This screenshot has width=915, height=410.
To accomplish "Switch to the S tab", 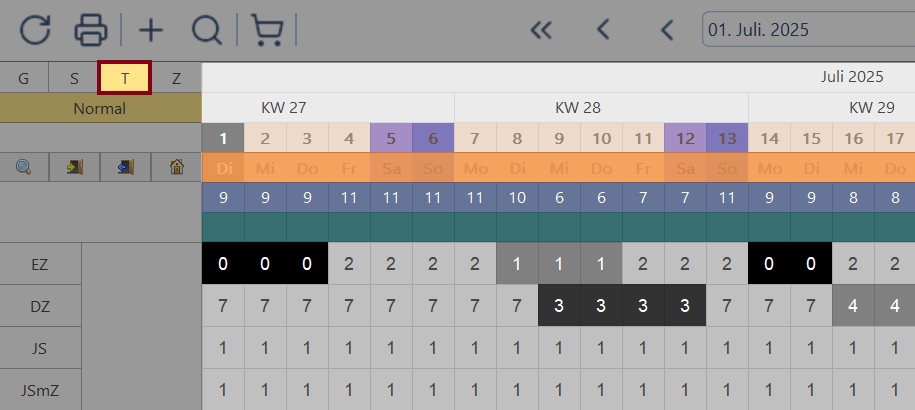I will click(x=74, y=78).
